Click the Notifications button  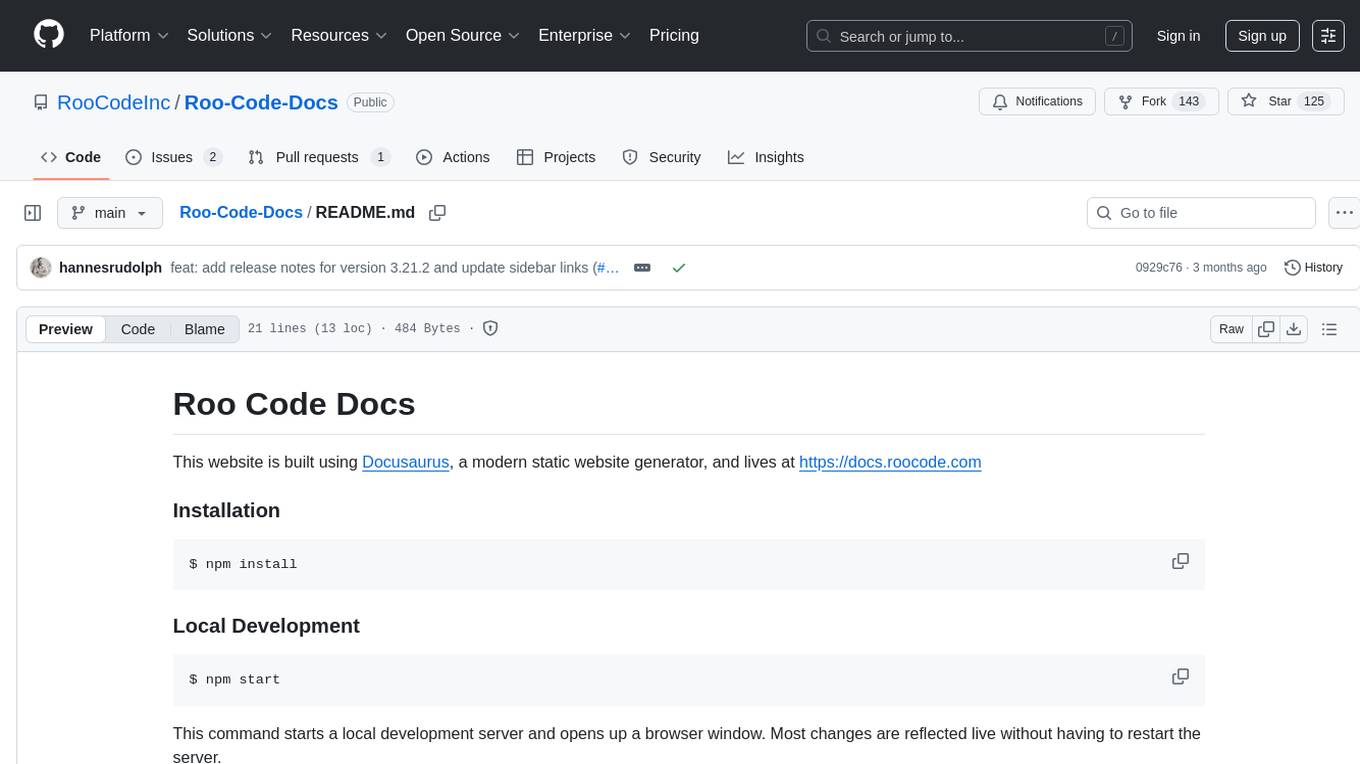click(1038, 102)
